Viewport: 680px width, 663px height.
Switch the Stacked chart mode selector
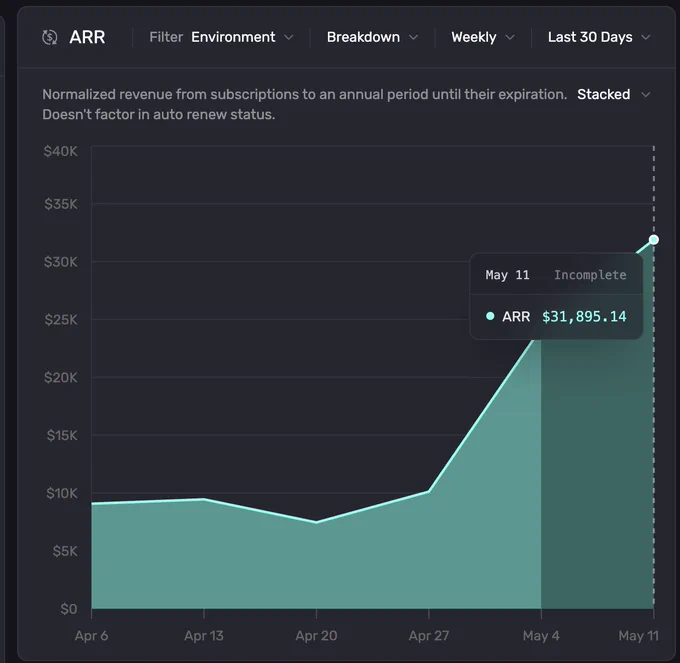[x=614, y=95]
